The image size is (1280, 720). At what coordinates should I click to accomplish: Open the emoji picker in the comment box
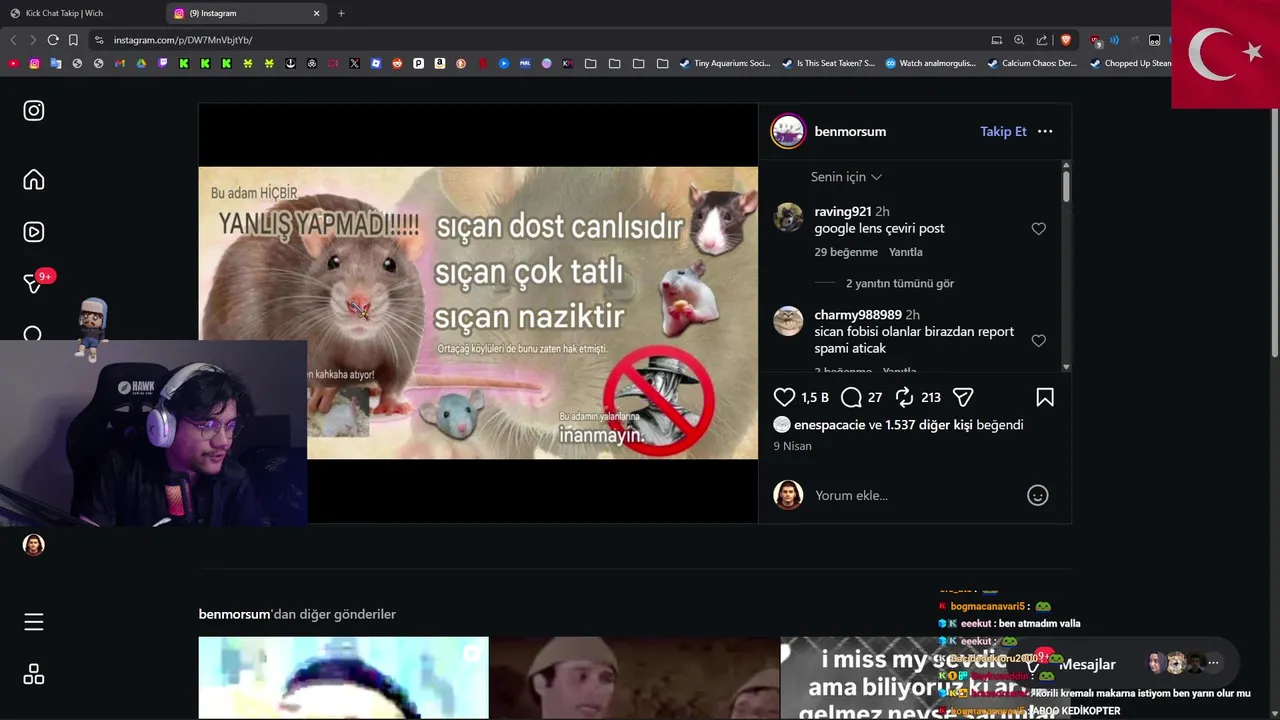(x=1038, y=495)
